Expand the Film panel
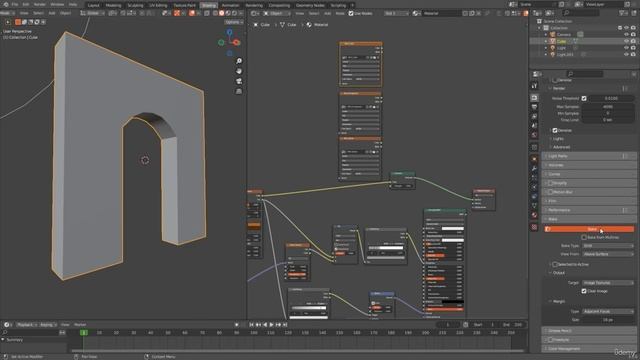Image resolution: width=640 pixels, height=360 pixels. point(589,201)
